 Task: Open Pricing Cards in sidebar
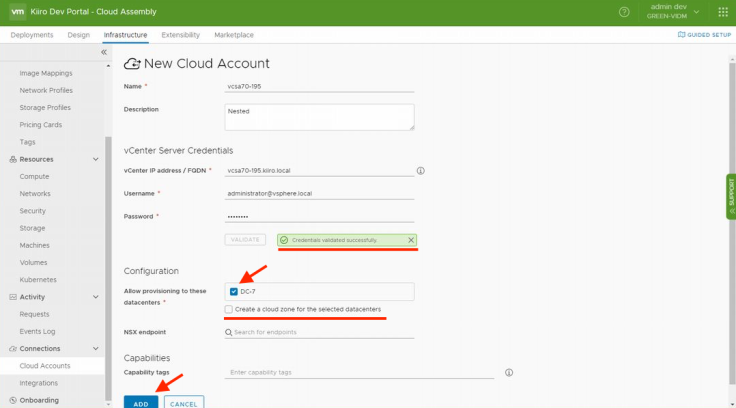tap(40, 125)
